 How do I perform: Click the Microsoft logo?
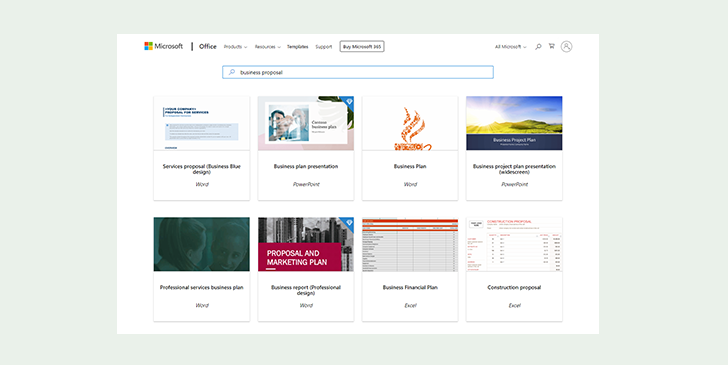coord(163,46)
